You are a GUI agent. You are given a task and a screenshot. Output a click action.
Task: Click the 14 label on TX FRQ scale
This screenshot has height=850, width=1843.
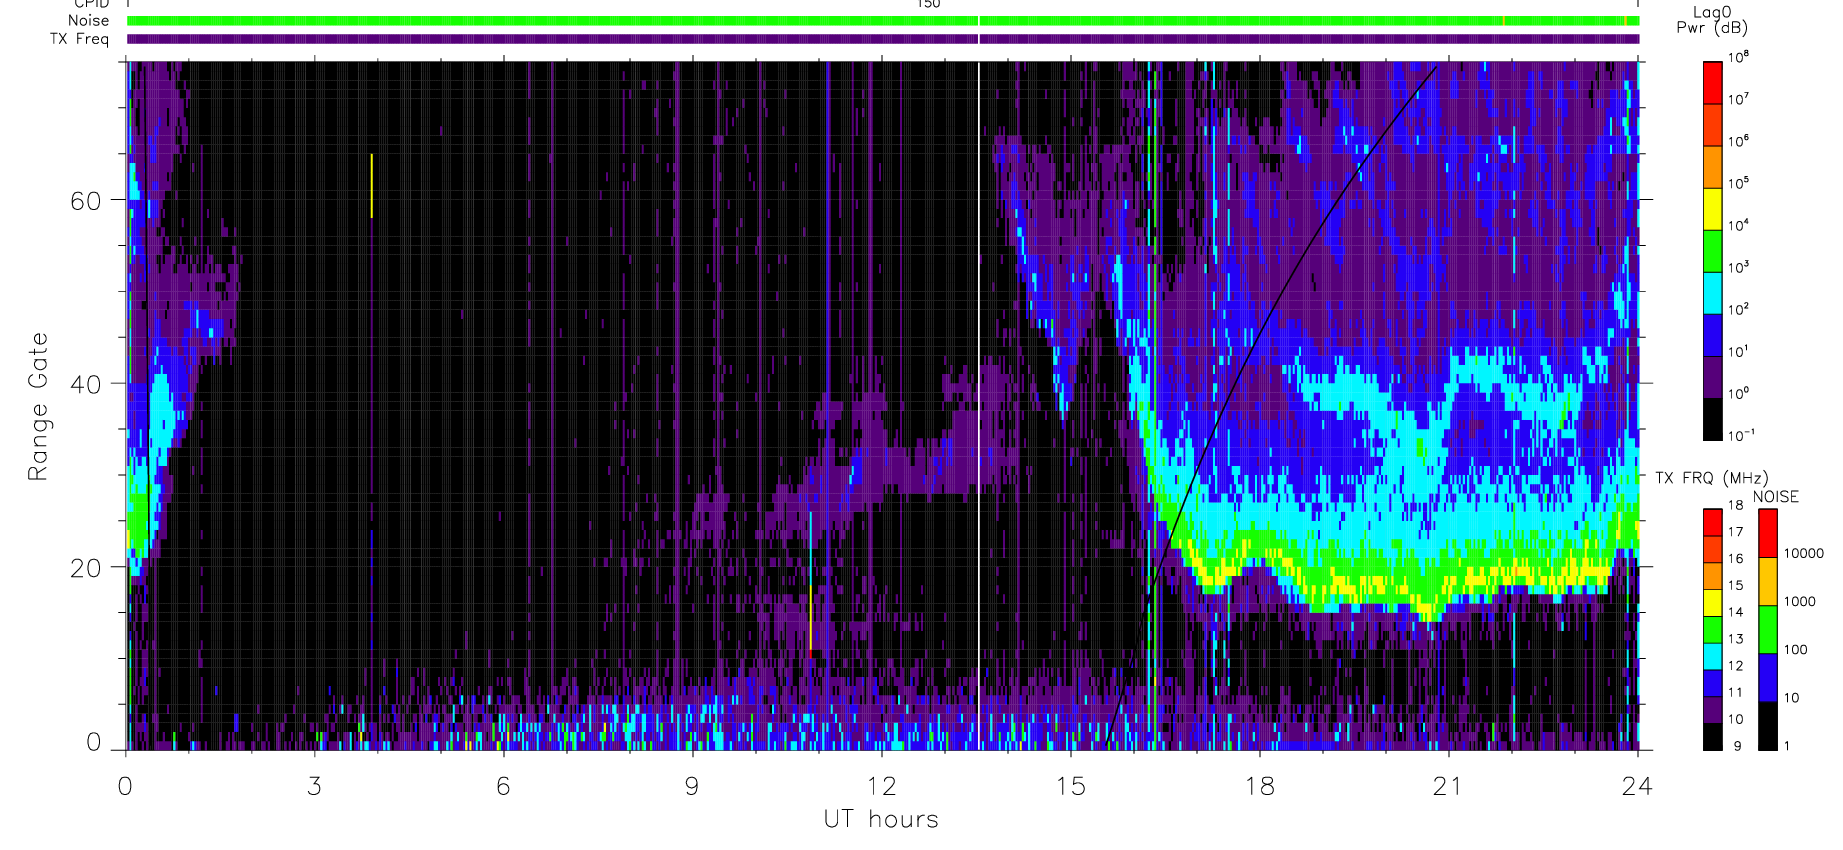1735,612
